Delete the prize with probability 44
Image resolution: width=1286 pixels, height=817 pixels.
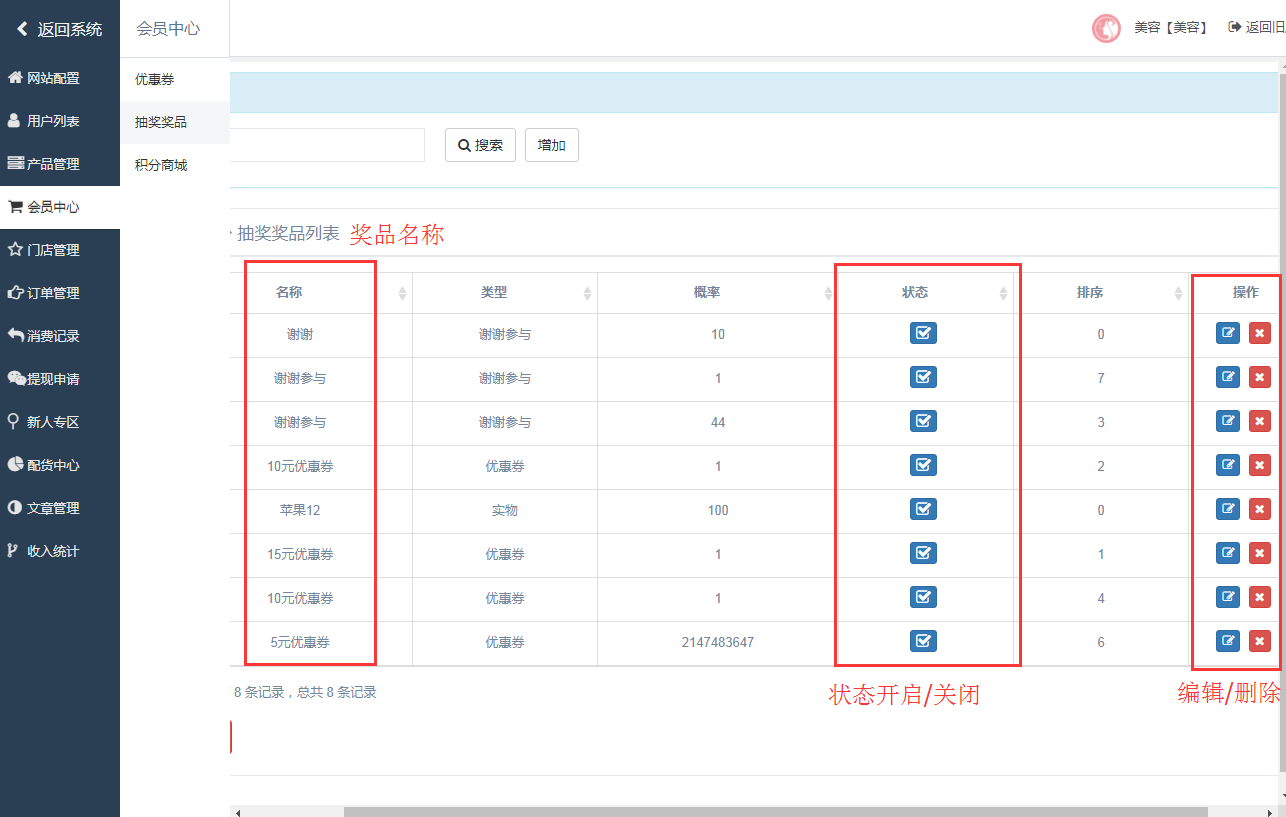click(x=1259, y=421)
